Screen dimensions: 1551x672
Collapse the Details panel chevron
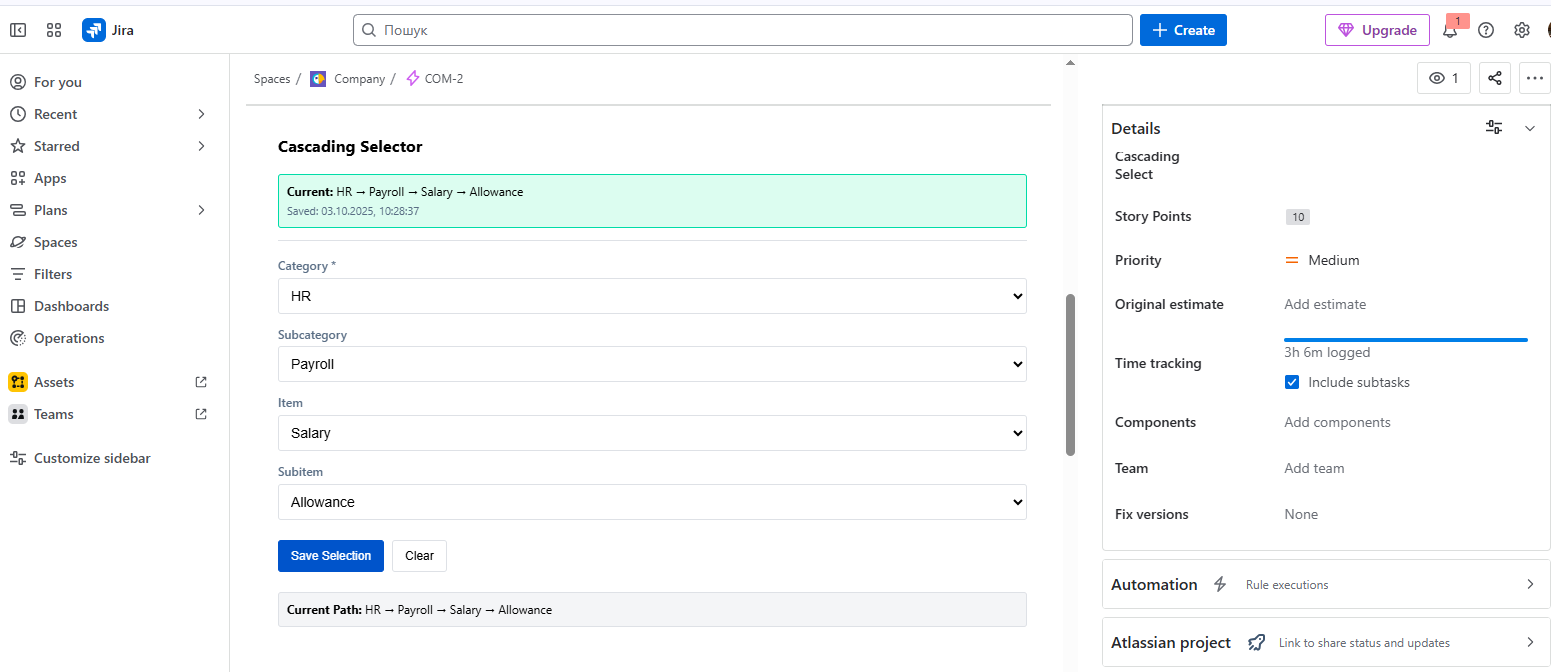pyautogui.click(x=1529, y=128)
